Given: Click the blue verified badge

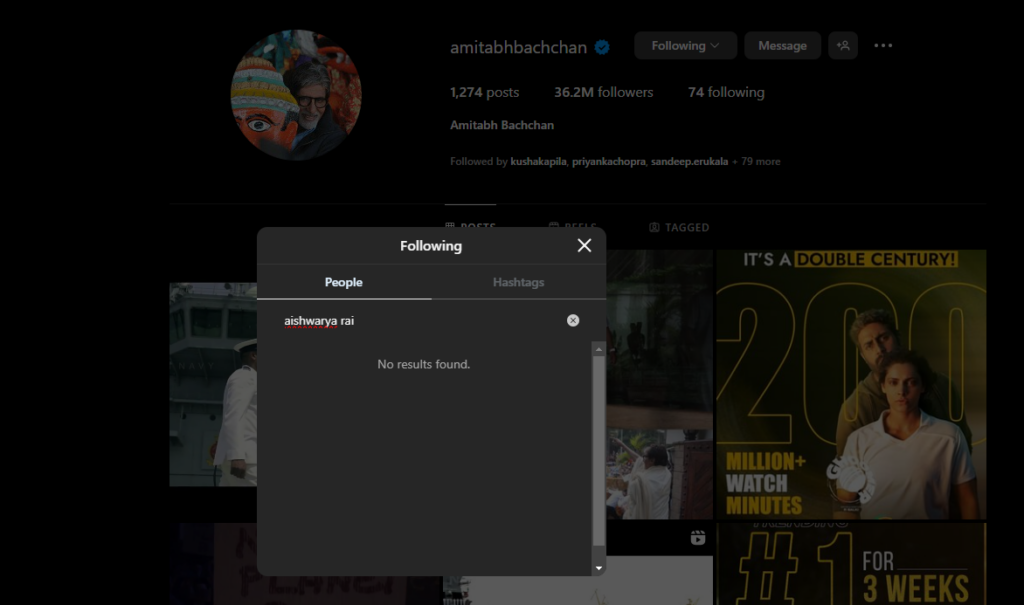Looking at the screenshot, I should [x=603, y=47].
